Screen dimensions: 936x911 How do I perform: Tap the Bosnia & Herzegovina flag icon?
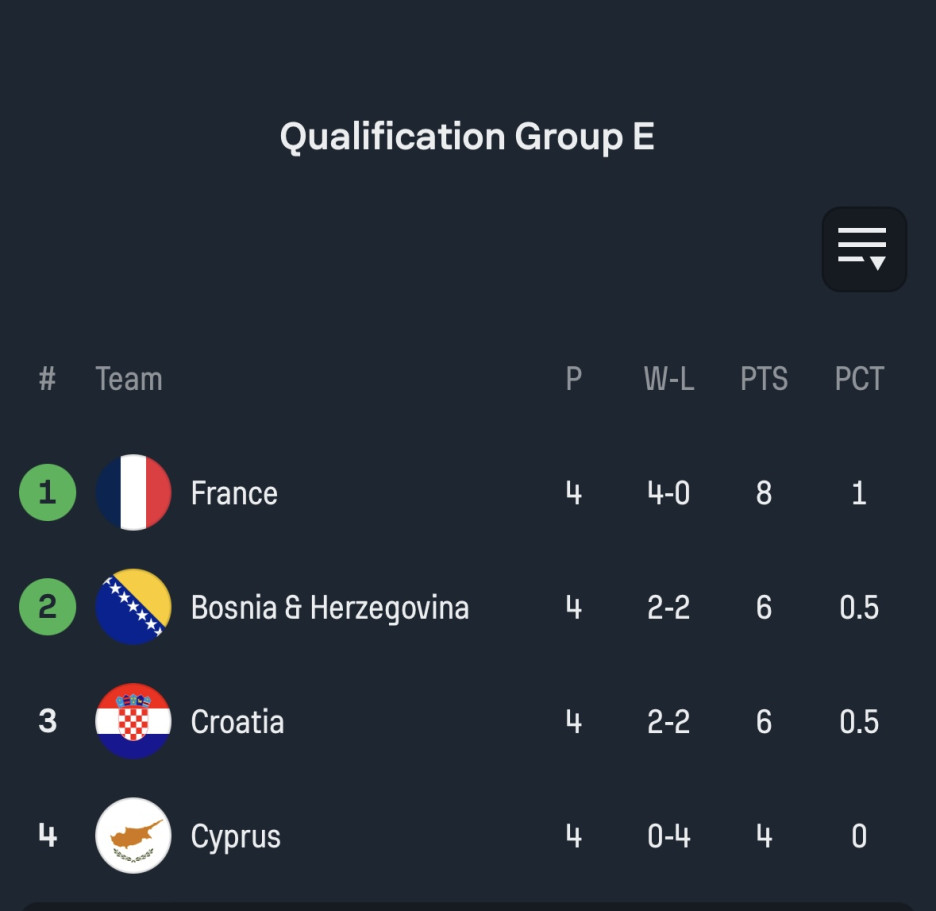134,607
